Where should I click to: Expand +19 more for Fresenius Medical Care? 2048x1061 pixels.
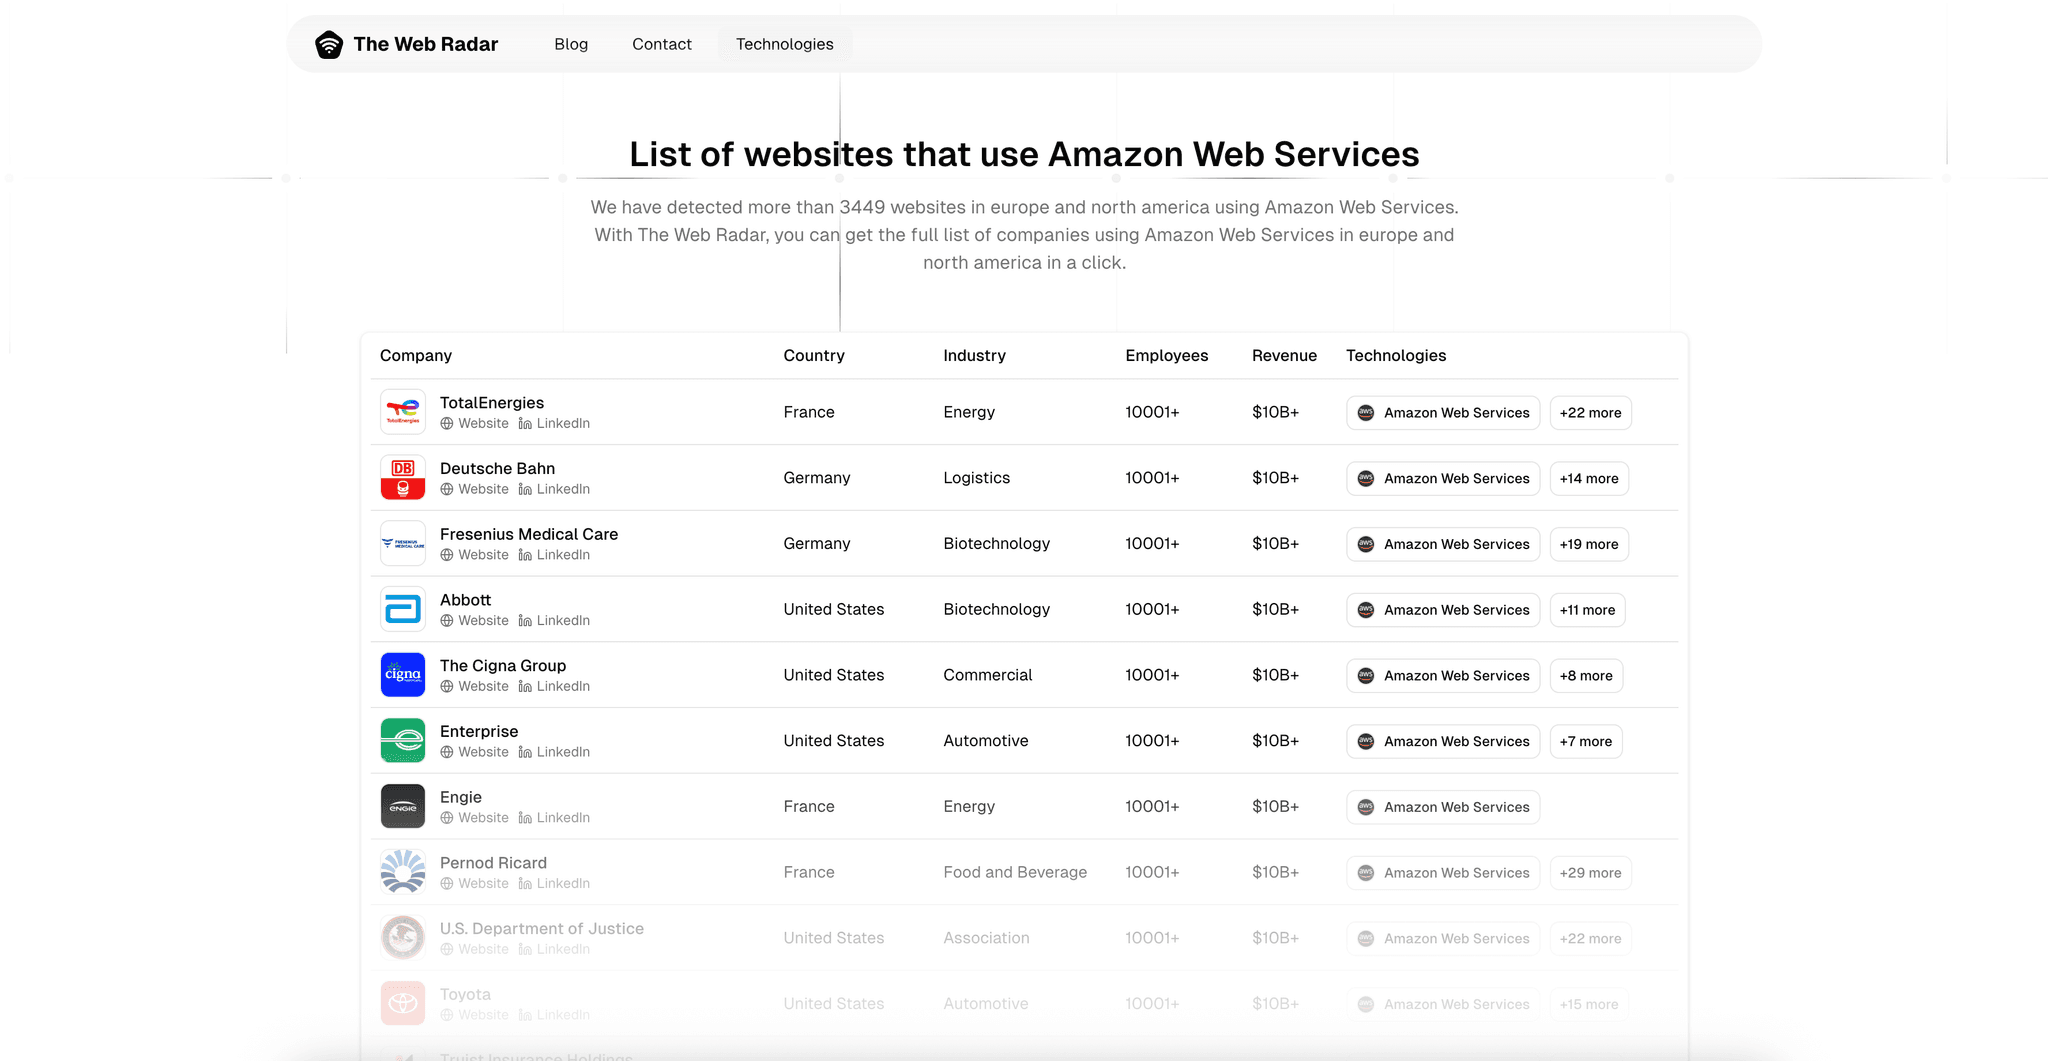click(x=1589, y=544)
